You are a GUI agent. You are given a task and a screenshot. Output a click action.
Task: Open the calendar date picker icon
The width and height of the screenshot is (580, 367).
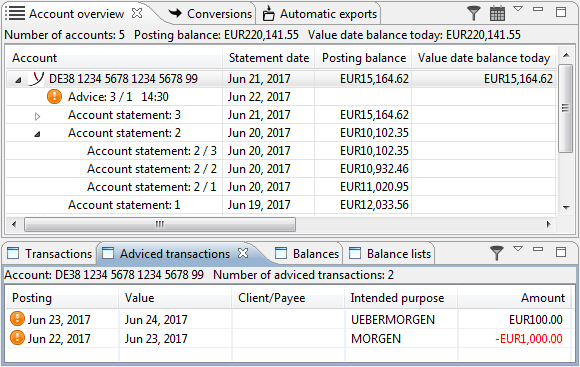[497, 13]
